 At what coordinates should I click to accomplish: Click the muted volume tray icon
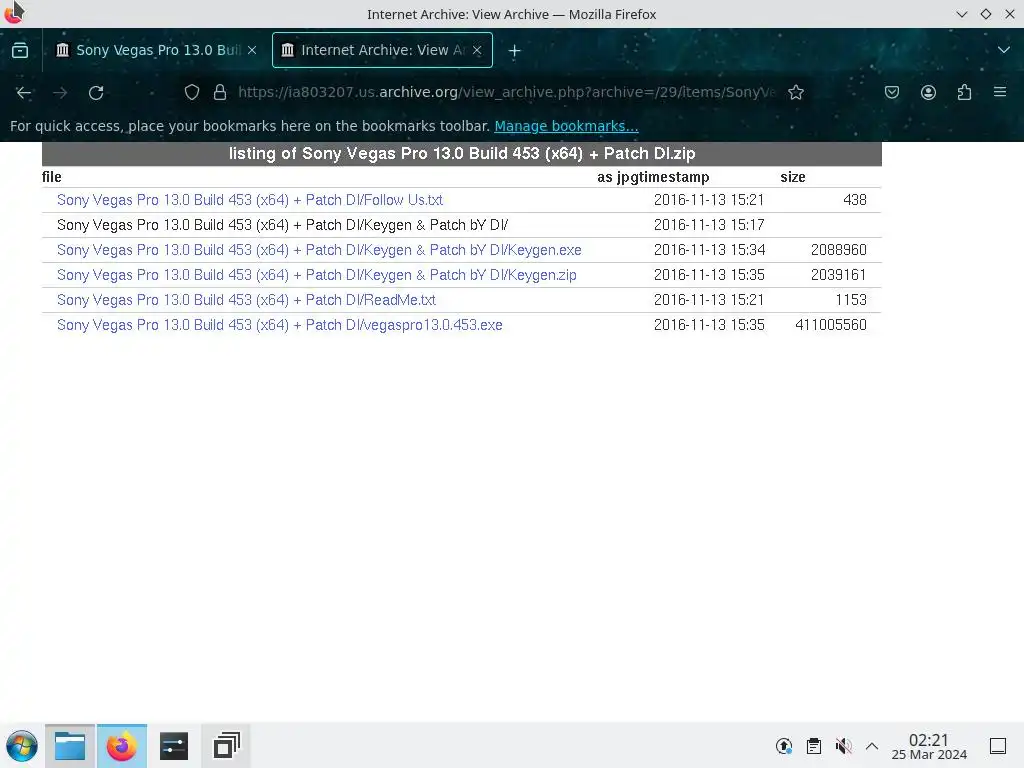tap(843, 746)
